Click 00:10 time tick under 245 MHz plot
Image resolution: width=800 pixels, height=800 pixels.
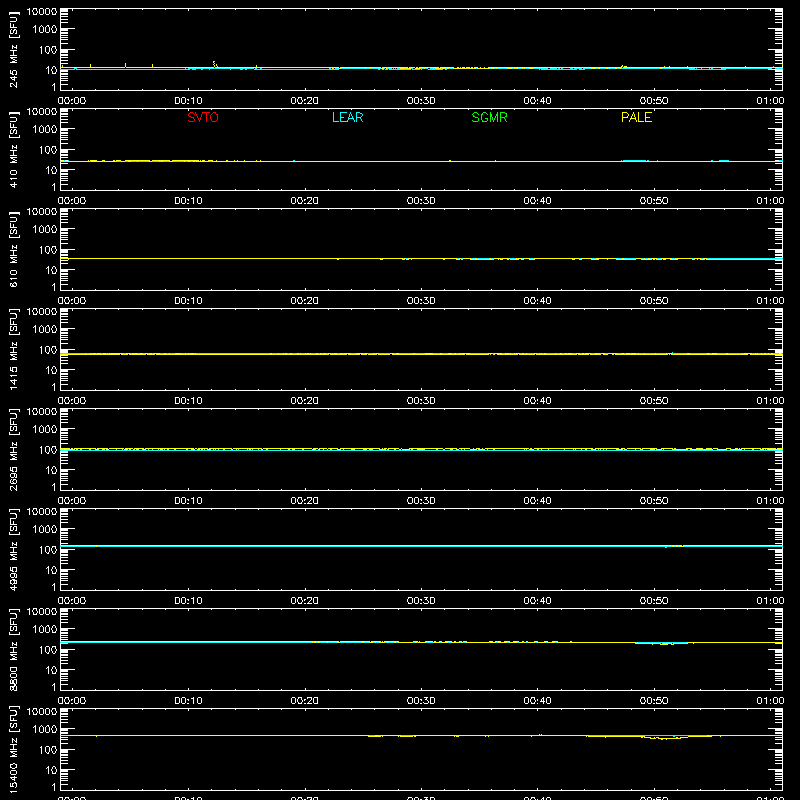click(x=188, y=101)
